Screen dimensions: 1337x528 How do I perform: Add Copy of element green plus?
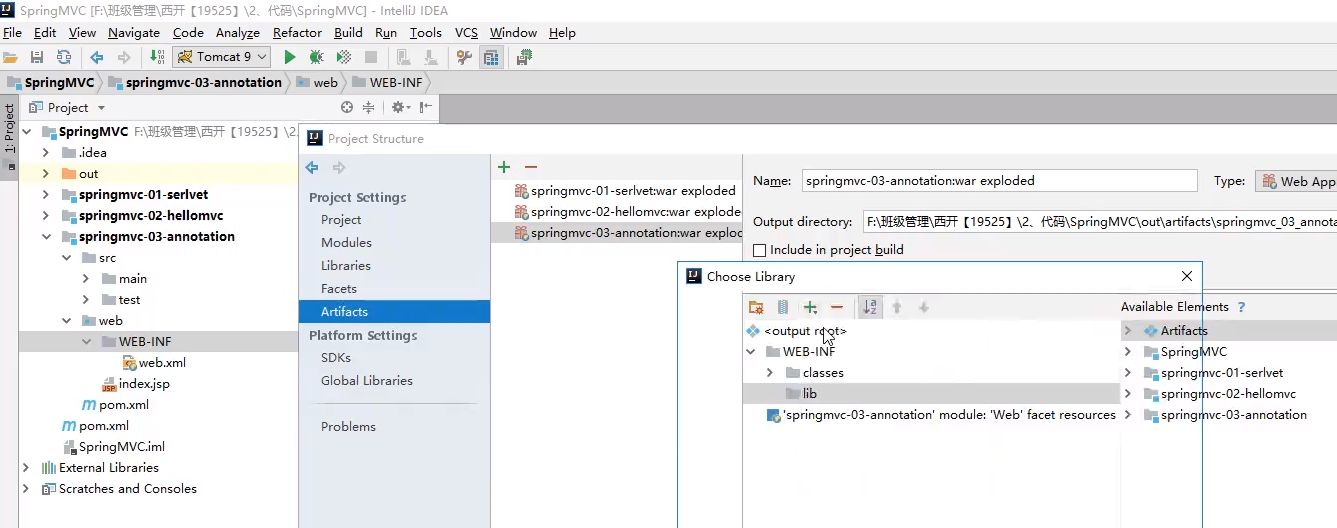tap(811, 307)
